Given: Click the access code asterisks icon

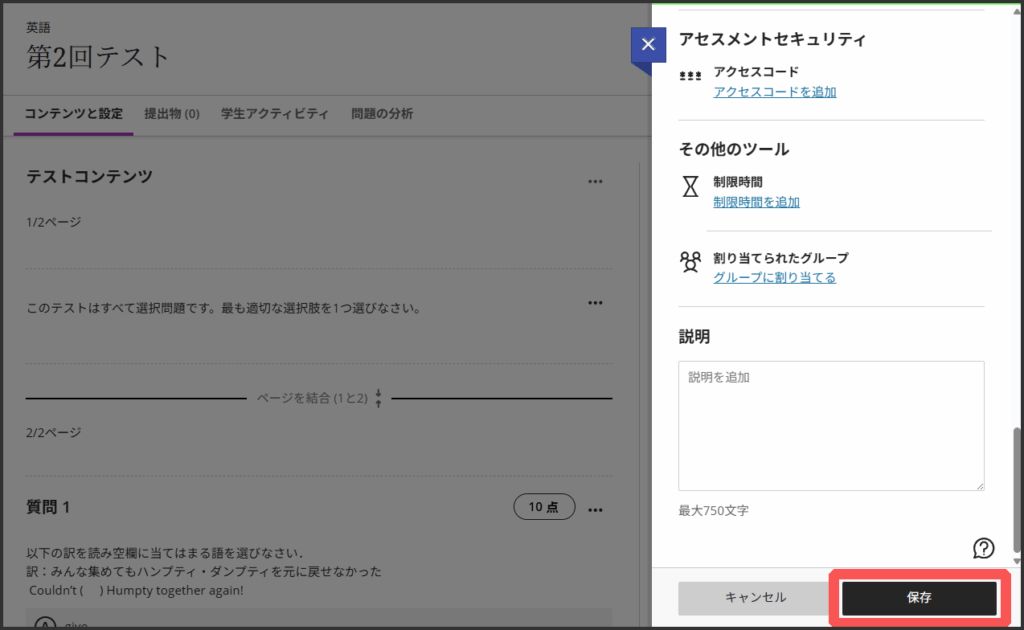Looking at the screenshot, I should 691,76.
